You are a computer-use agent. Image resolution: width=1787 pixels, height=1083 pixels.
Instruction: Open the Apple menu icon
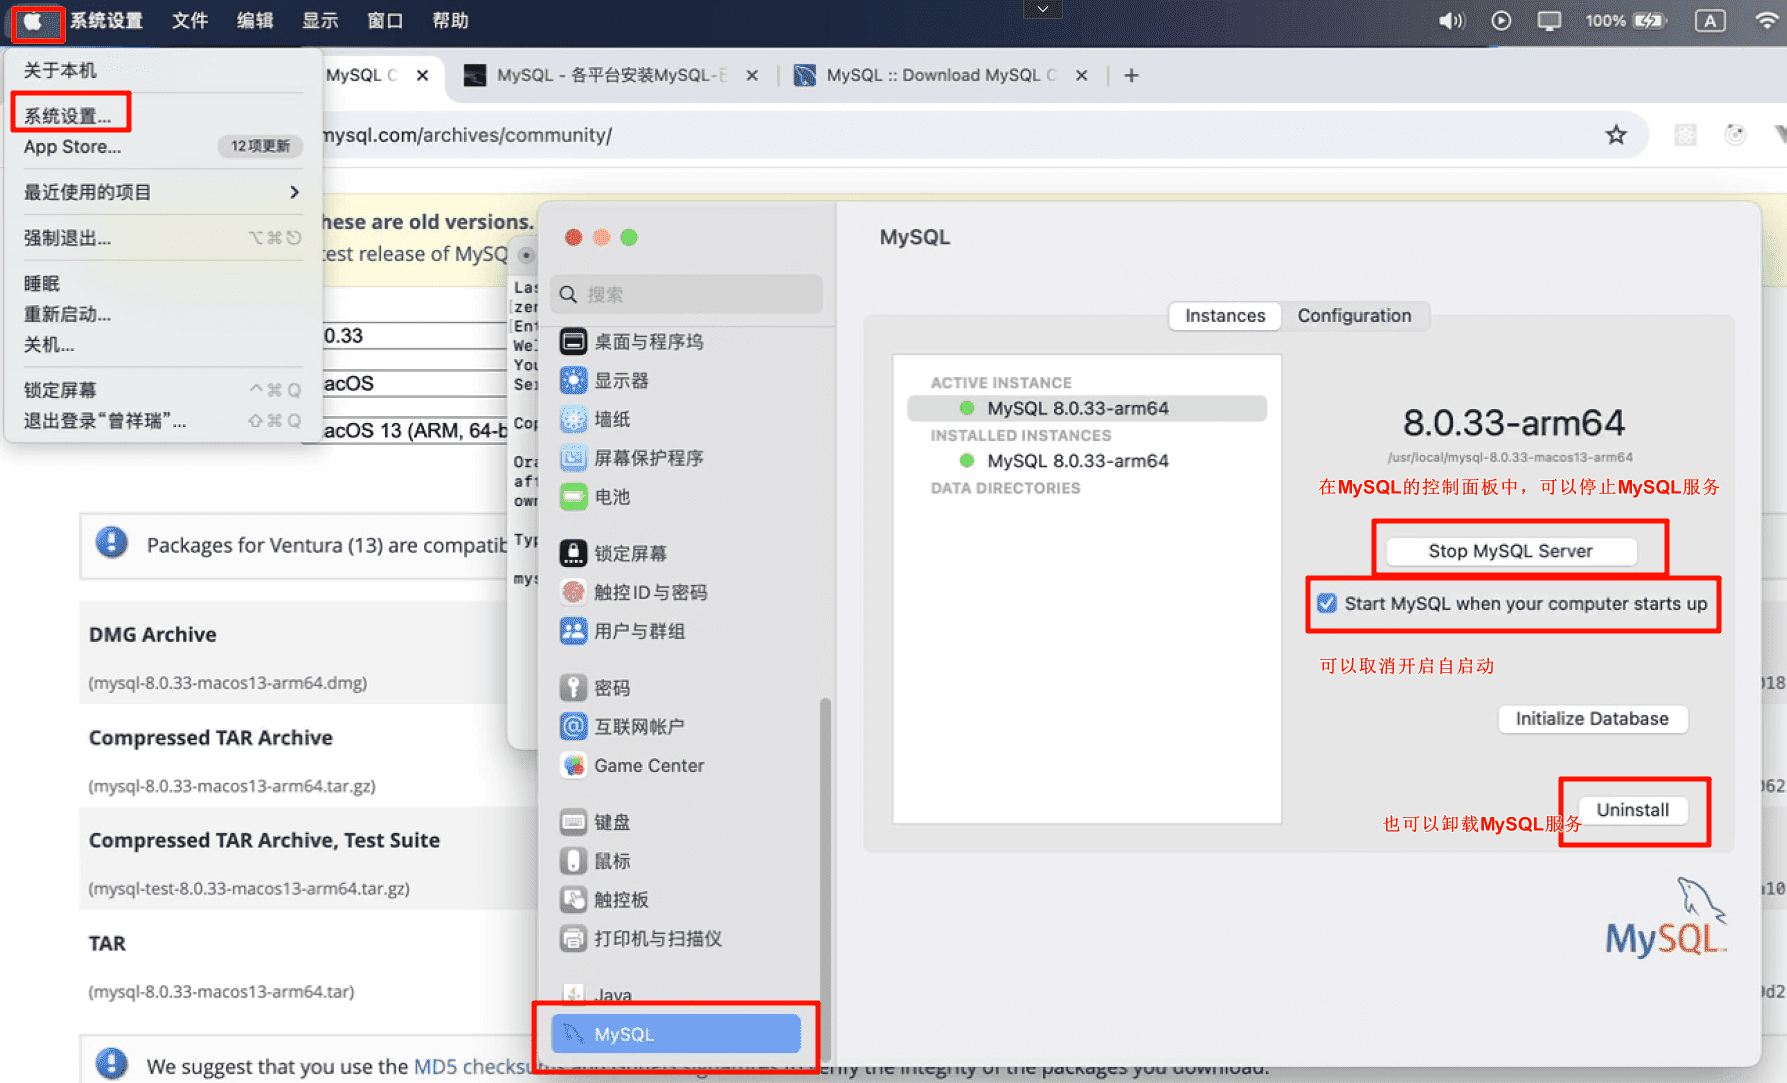tap(33, 21)
